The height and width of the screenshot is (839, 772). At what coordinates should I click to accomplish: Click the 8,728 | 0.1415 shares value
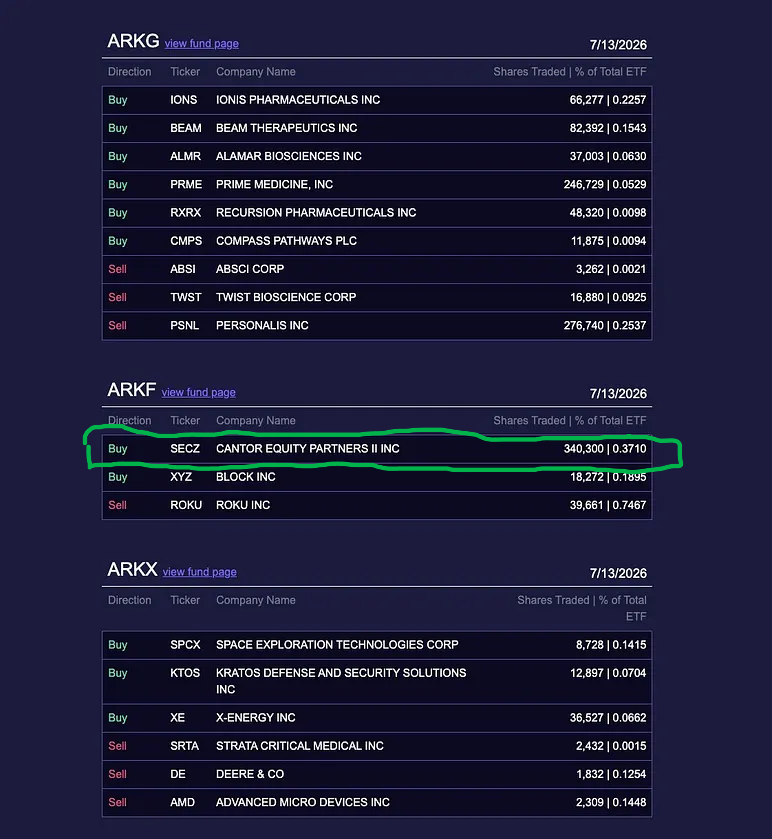pos(611,645)
